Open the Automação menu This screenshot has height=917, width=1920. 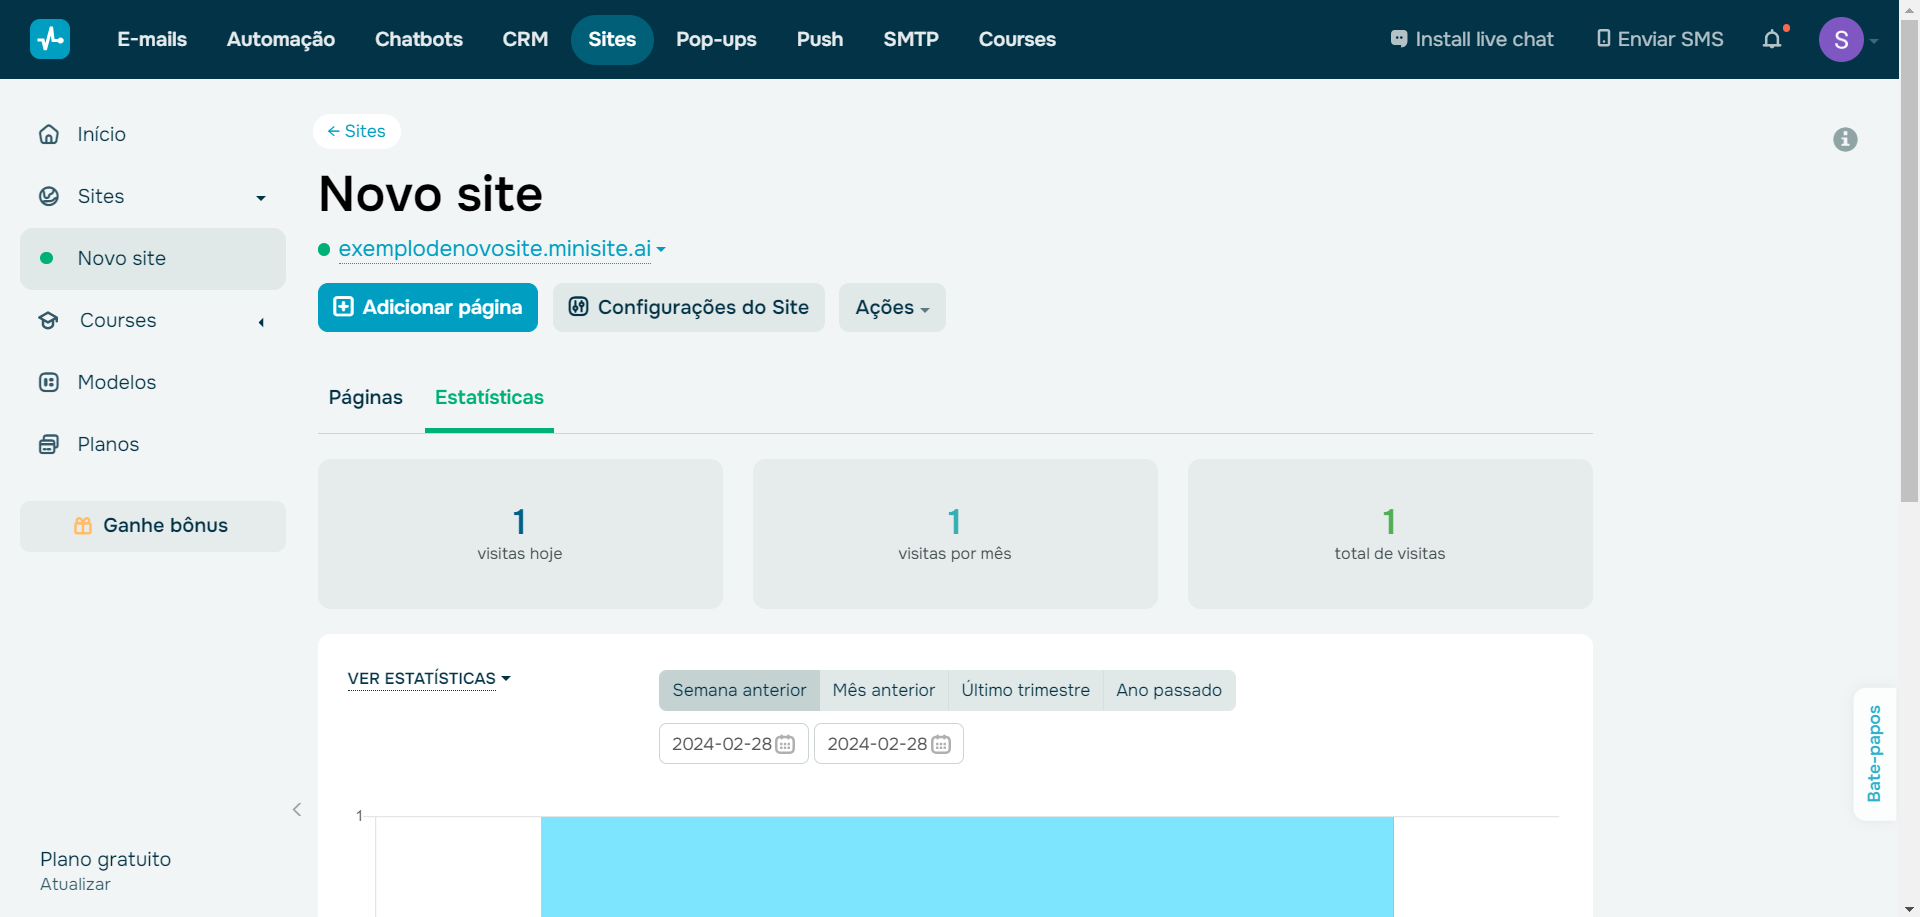[x=281, y=39]
